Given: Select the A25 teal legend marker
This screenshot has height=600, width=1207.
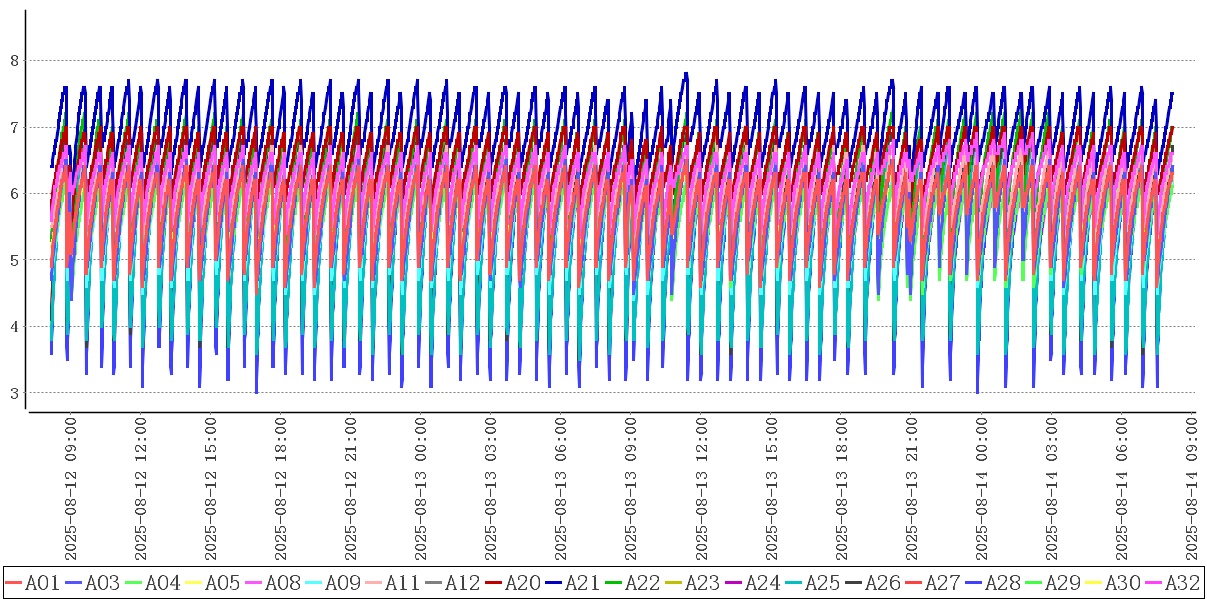Looking at the screenshot, I should pyautogui.click(x=793, y=582).
